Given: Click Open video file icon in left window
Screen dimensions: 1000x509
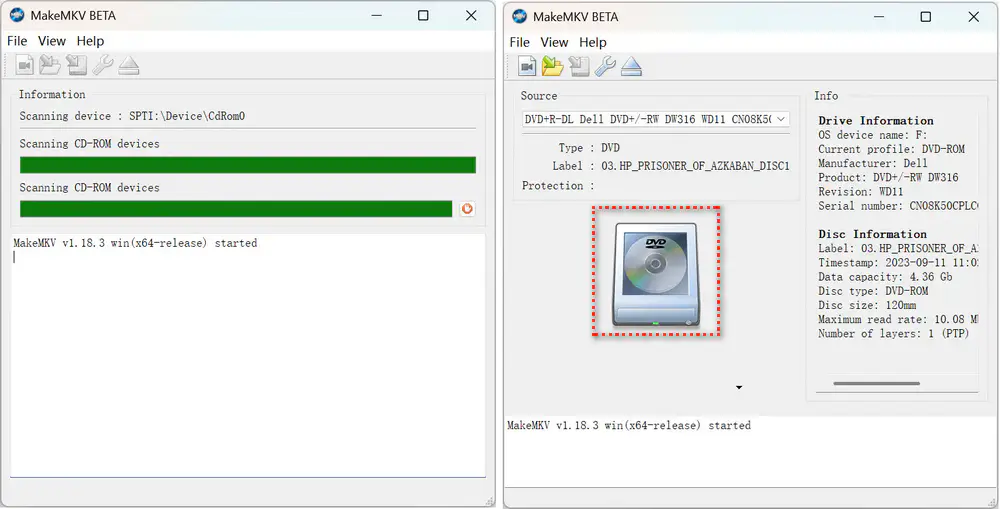Looking at the screenshot, I should tap(24, 65).
